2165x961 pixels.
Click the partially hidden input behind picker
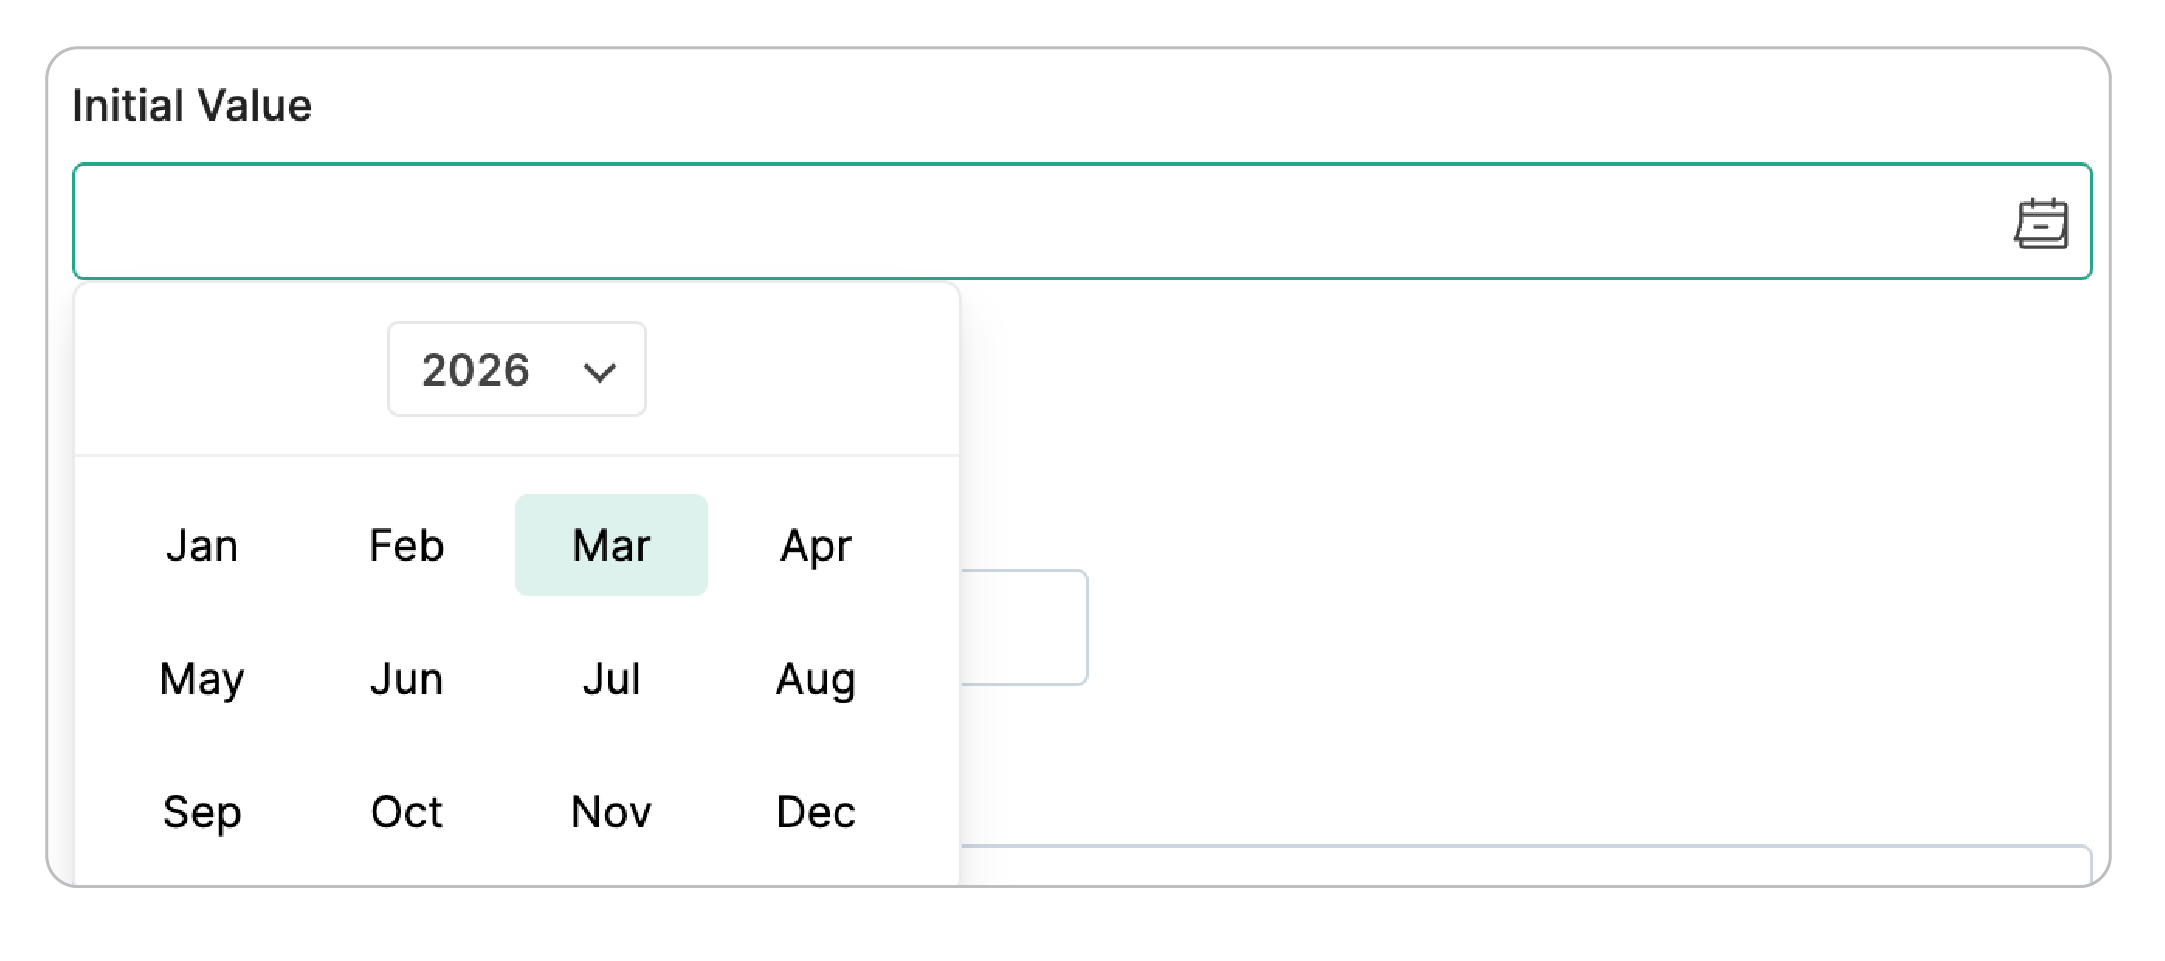[x=1024, y=628]
